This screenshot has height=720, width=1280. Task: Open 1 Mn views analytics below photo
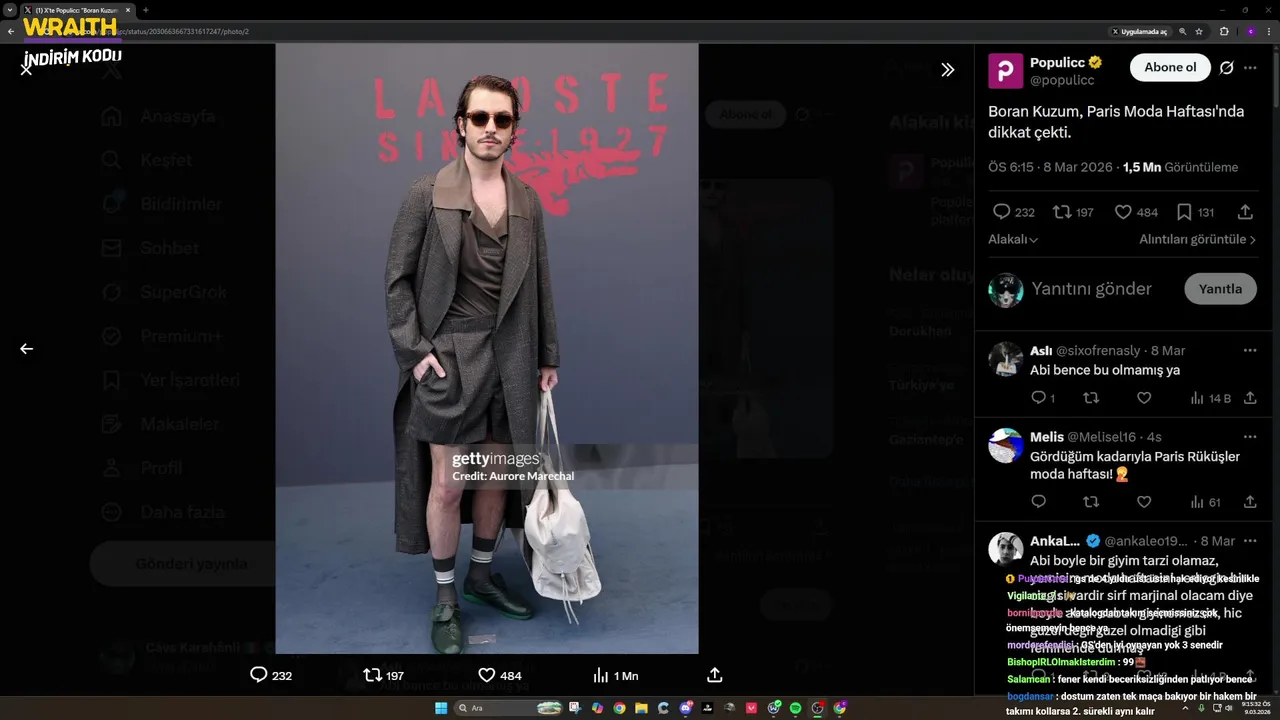point(615,675)
